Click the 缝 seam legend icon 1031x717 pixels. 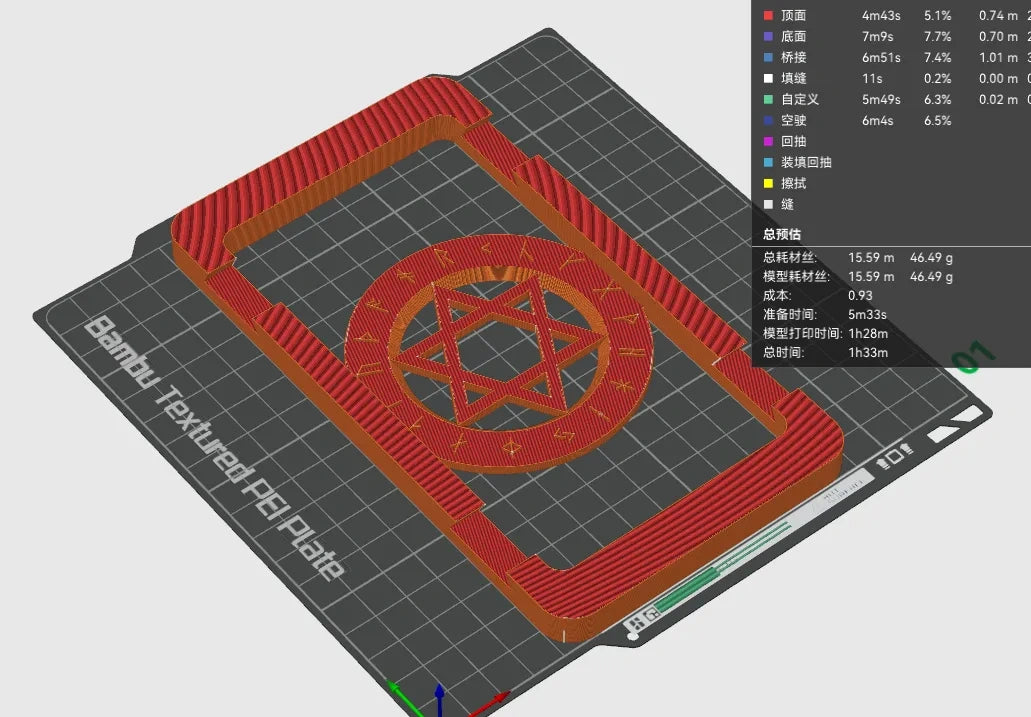768,205
